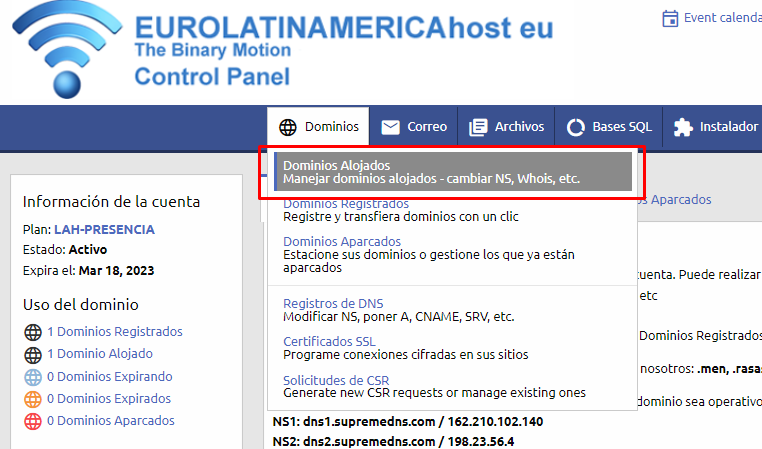Click the documents icon for Archivos
This screenshot has width=762, height=449.
[x=478, y=127]
